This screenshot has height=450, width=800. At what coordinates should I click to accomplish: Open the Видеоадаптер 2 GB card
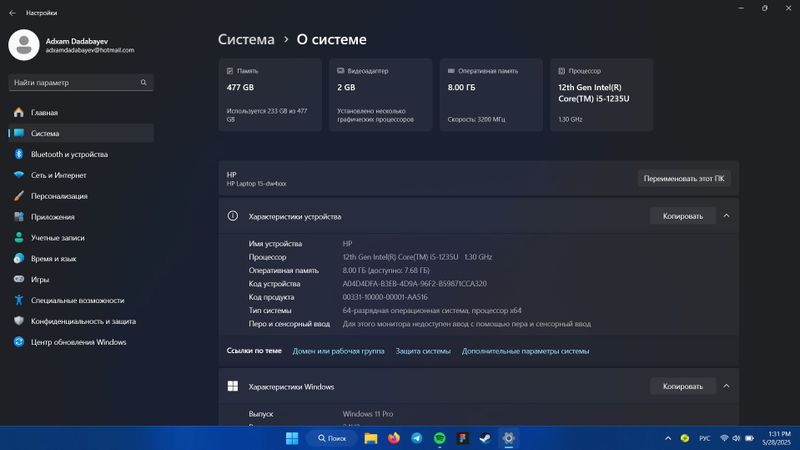[x=381, y=95]
